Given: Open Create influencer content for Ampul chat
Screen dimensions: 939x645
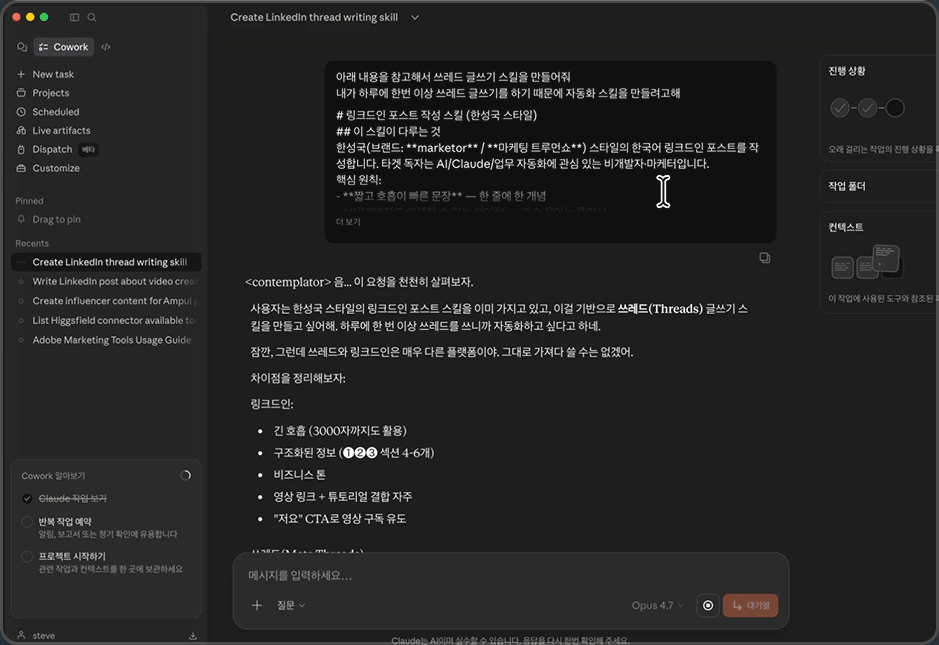Looking at the screenshot, I should 106,301.
